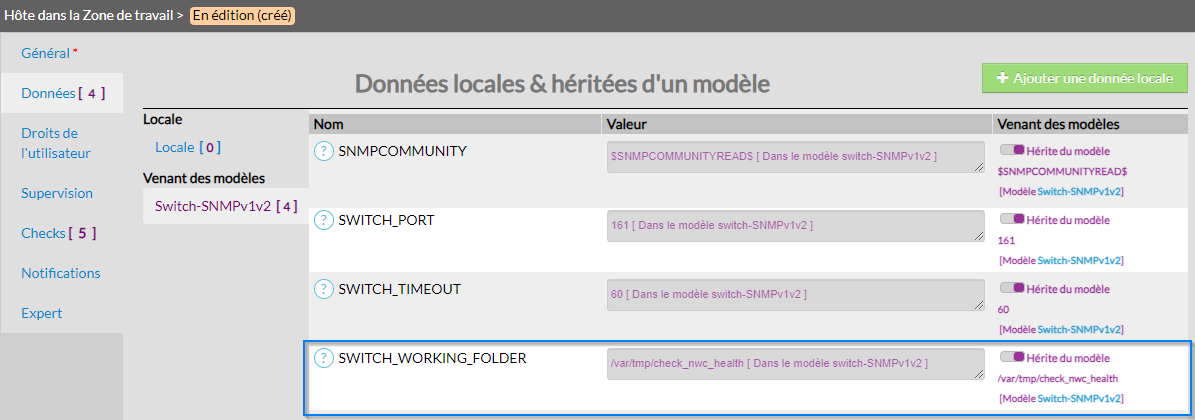
Task: Select the Expert tab
Action: point(42,313)
